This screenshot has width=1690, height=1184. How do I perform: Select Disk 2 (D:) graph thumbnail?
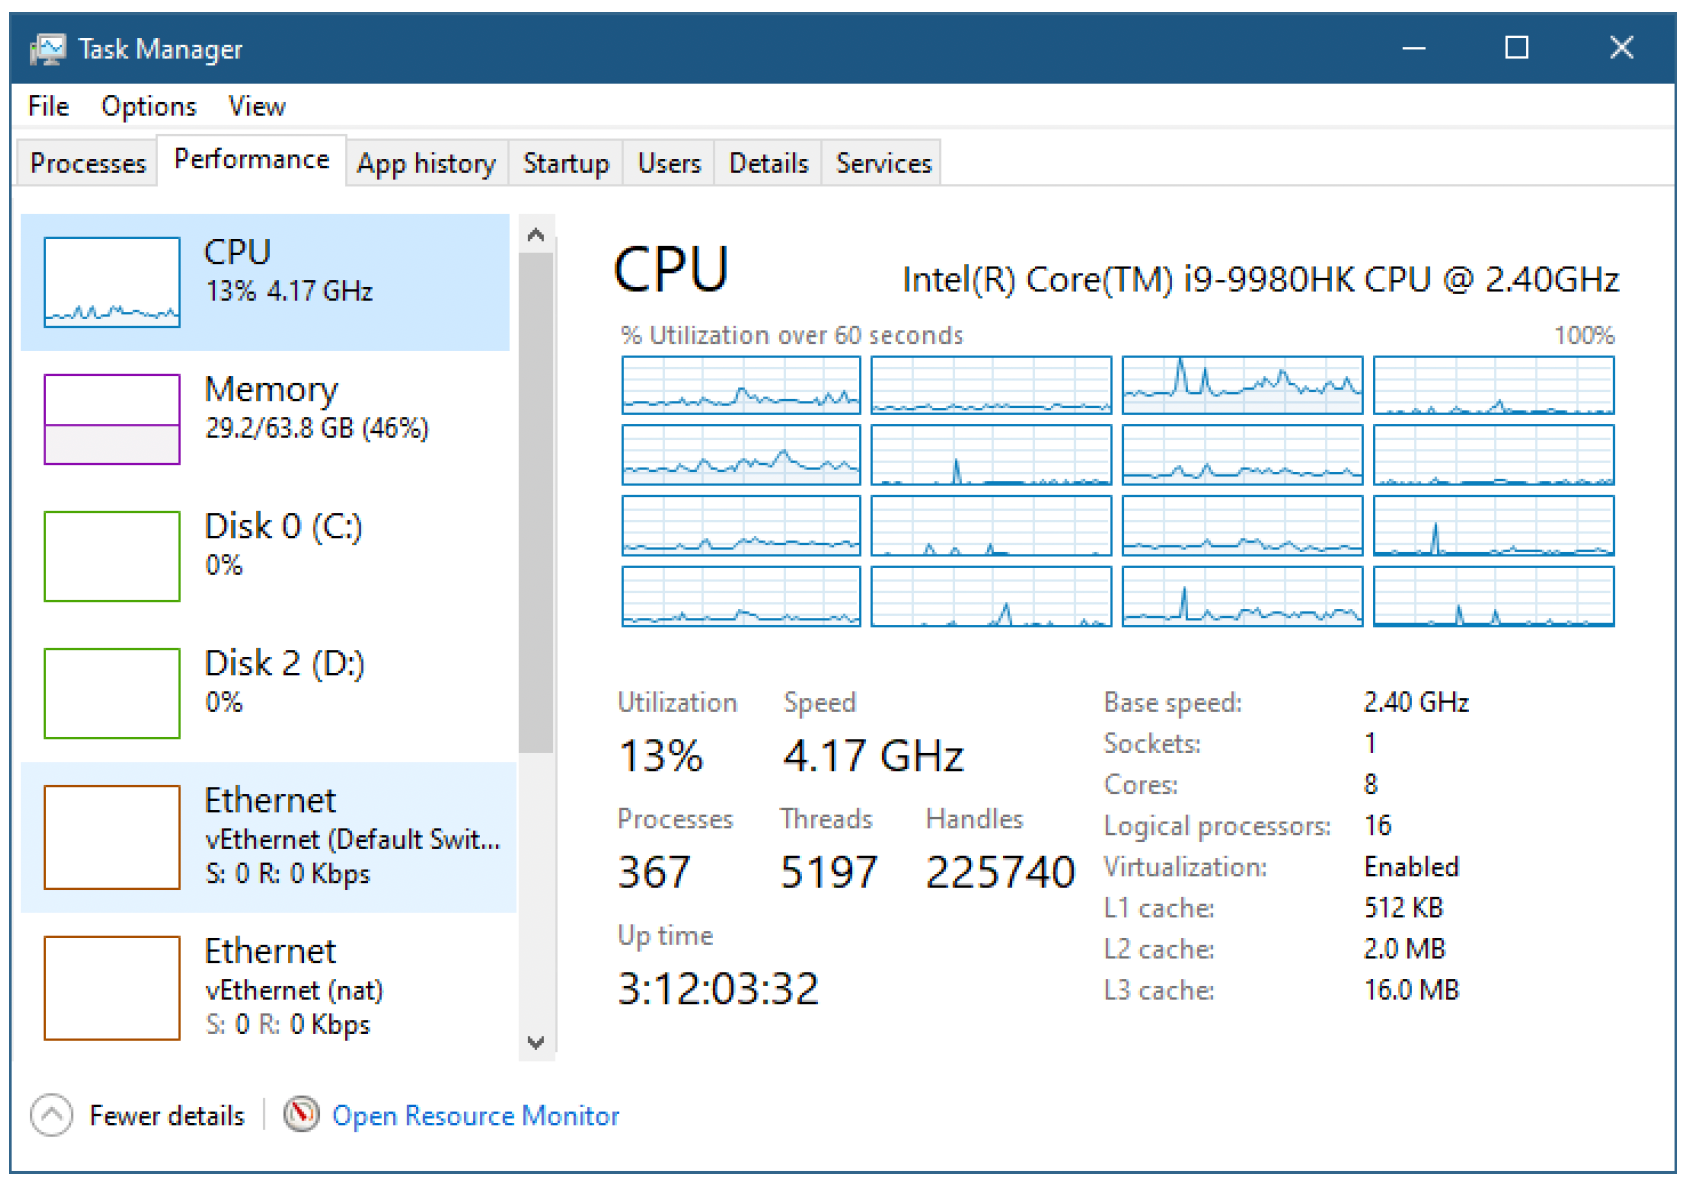(x=112, y=693)
